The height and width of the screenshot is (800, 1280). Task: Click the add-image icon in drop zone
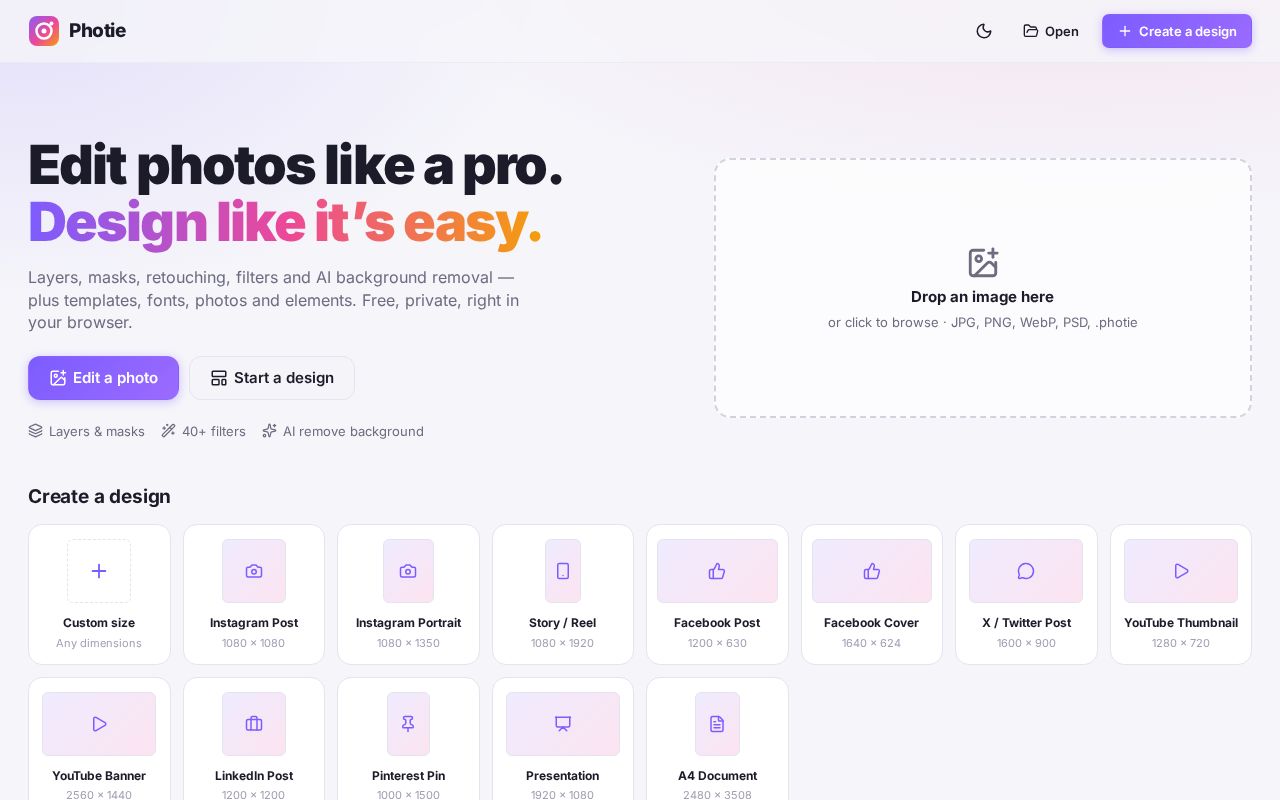(x=983, y=263)
